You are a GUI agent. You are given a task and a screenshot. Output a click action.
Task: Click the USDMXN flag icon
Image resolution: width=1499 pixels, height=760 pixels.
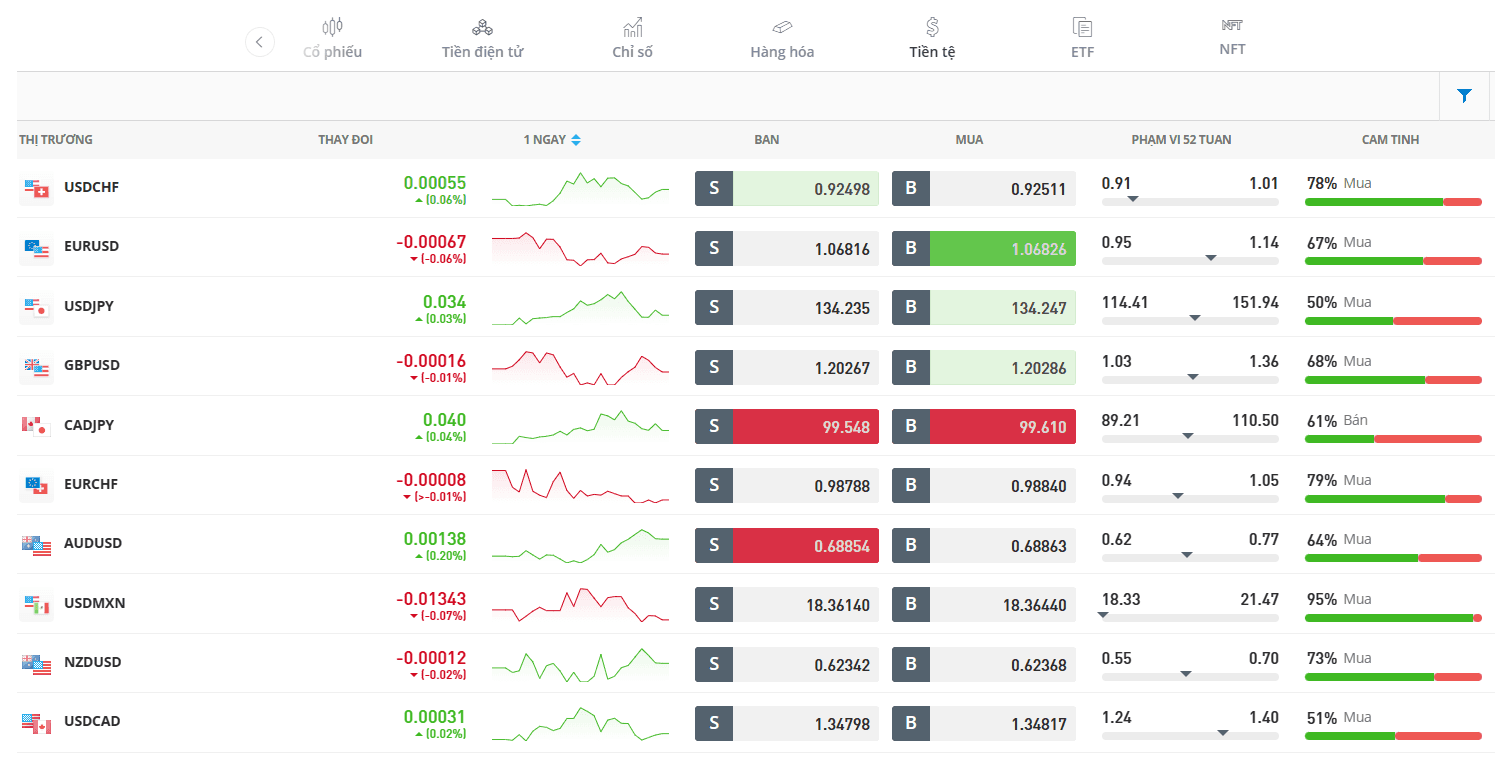(36, 603)
